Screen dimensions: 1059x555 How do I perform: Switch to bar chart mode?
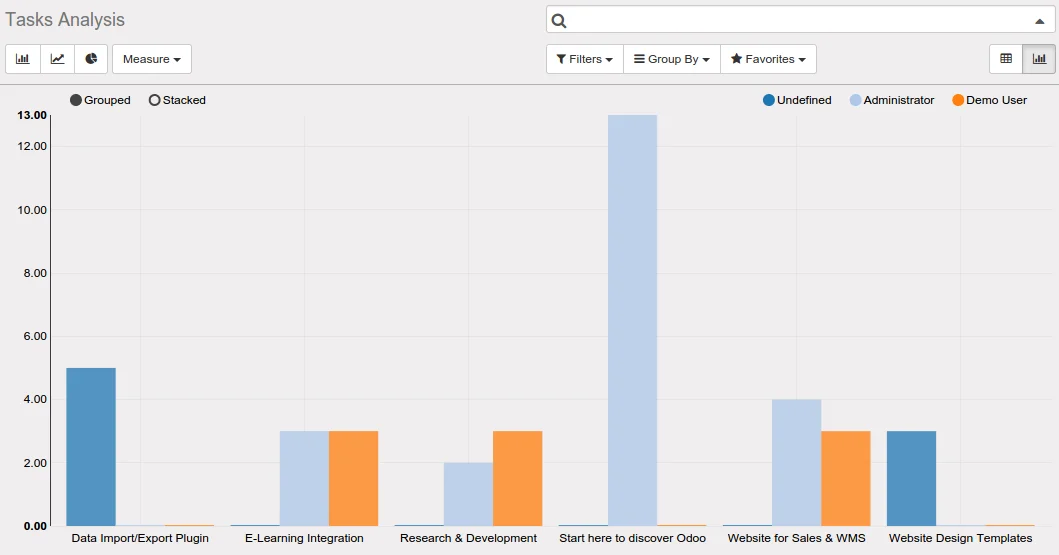click(23, 59)
